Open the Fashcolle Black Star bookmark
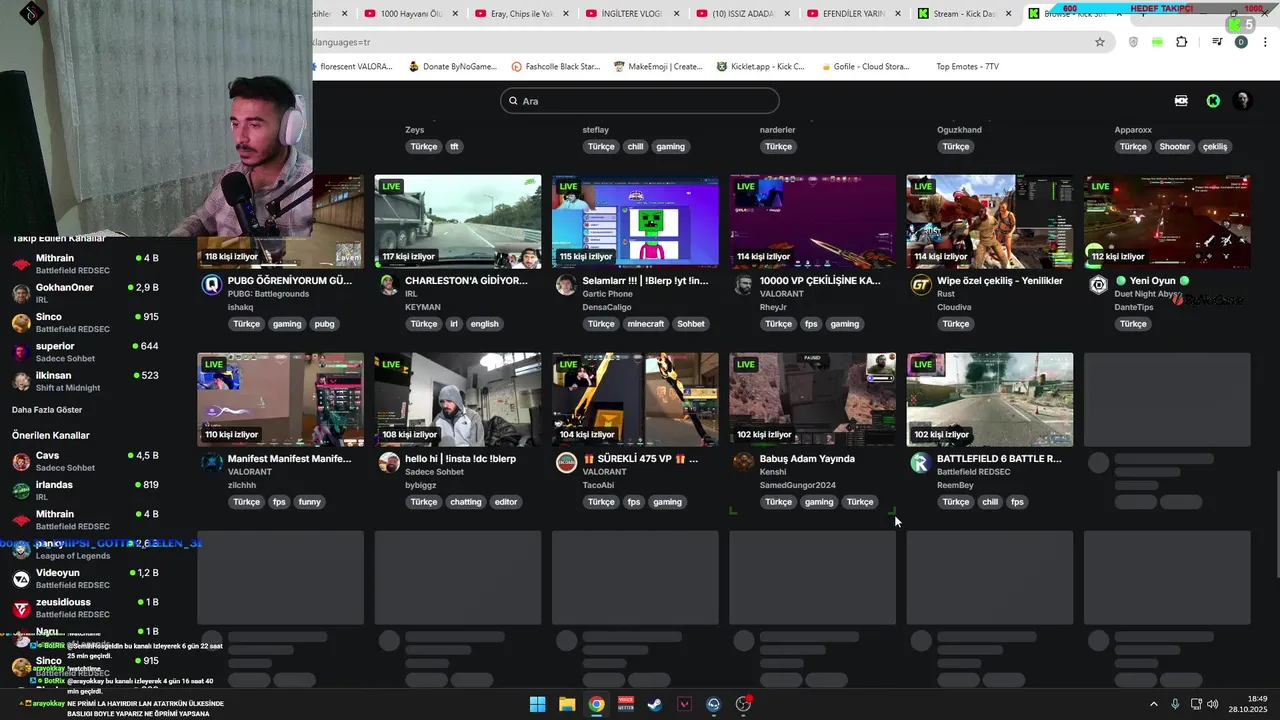This screenshot has height=720, width=1280. [555, 67]
